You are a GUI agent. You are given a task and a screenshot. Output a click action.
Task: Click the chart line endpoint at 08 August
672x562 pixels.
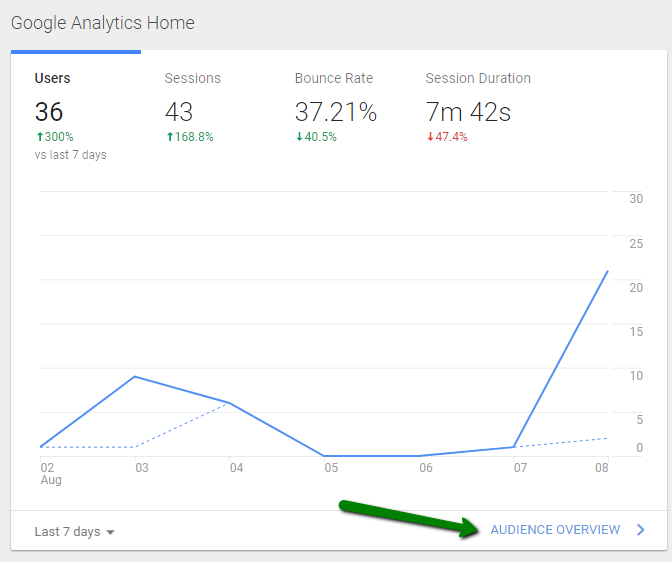coord(607,271)
